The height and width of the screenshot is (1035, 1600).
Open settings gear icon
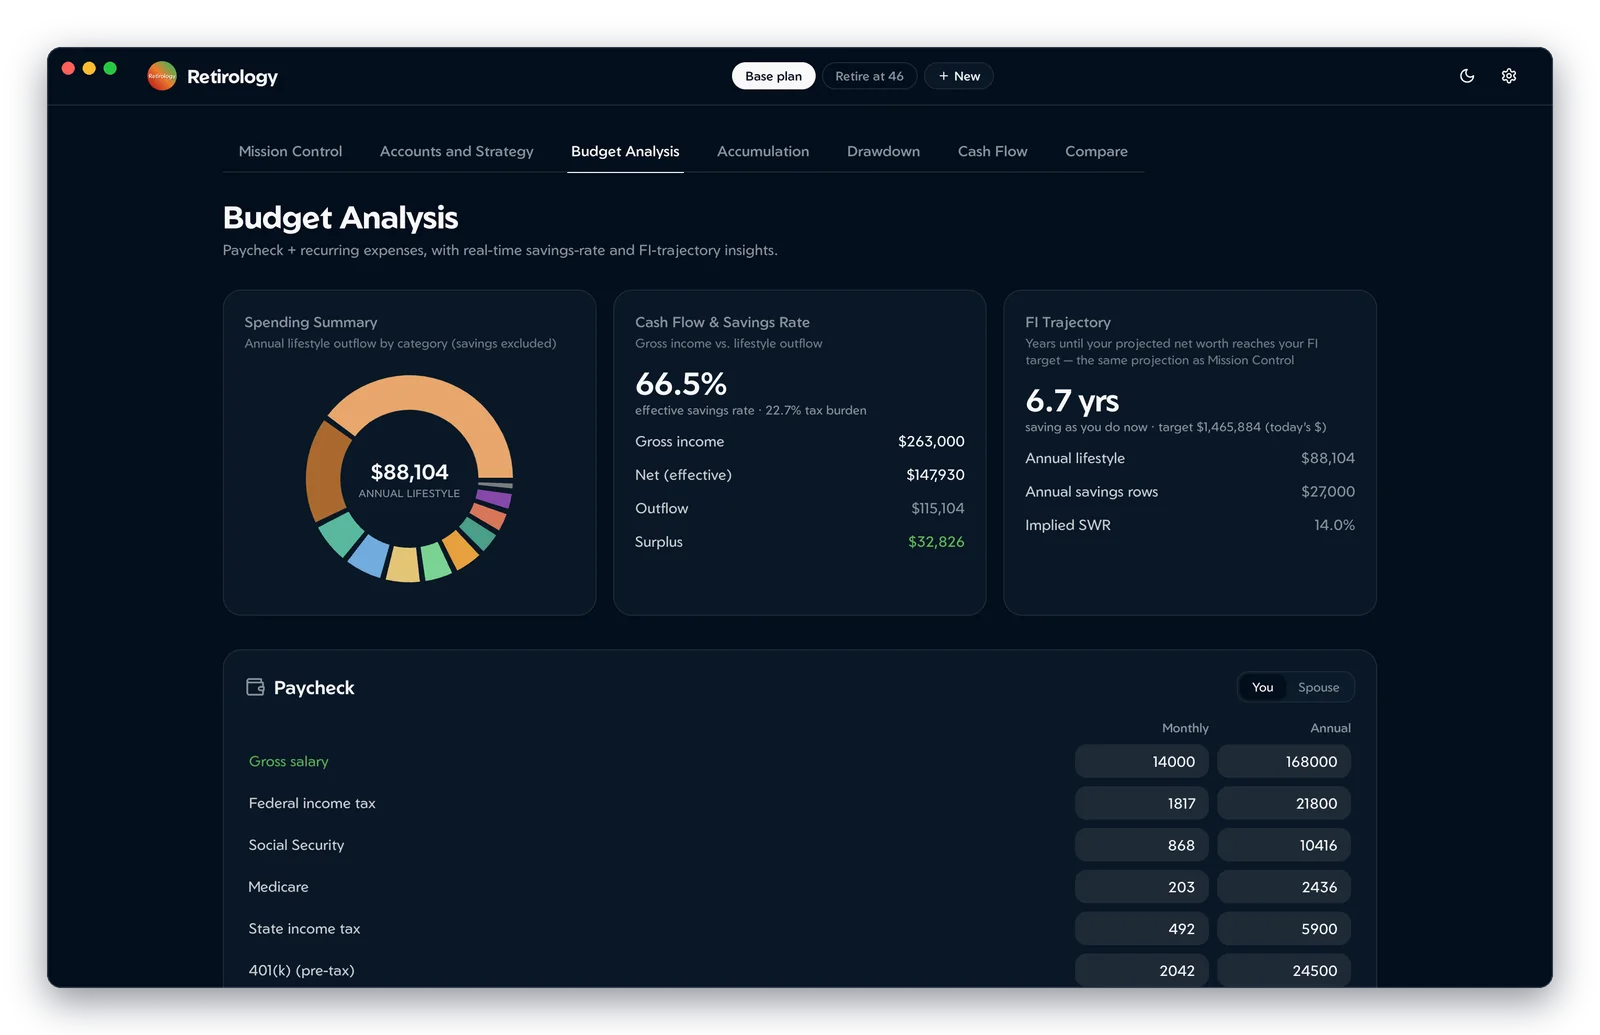(1509, 76)
